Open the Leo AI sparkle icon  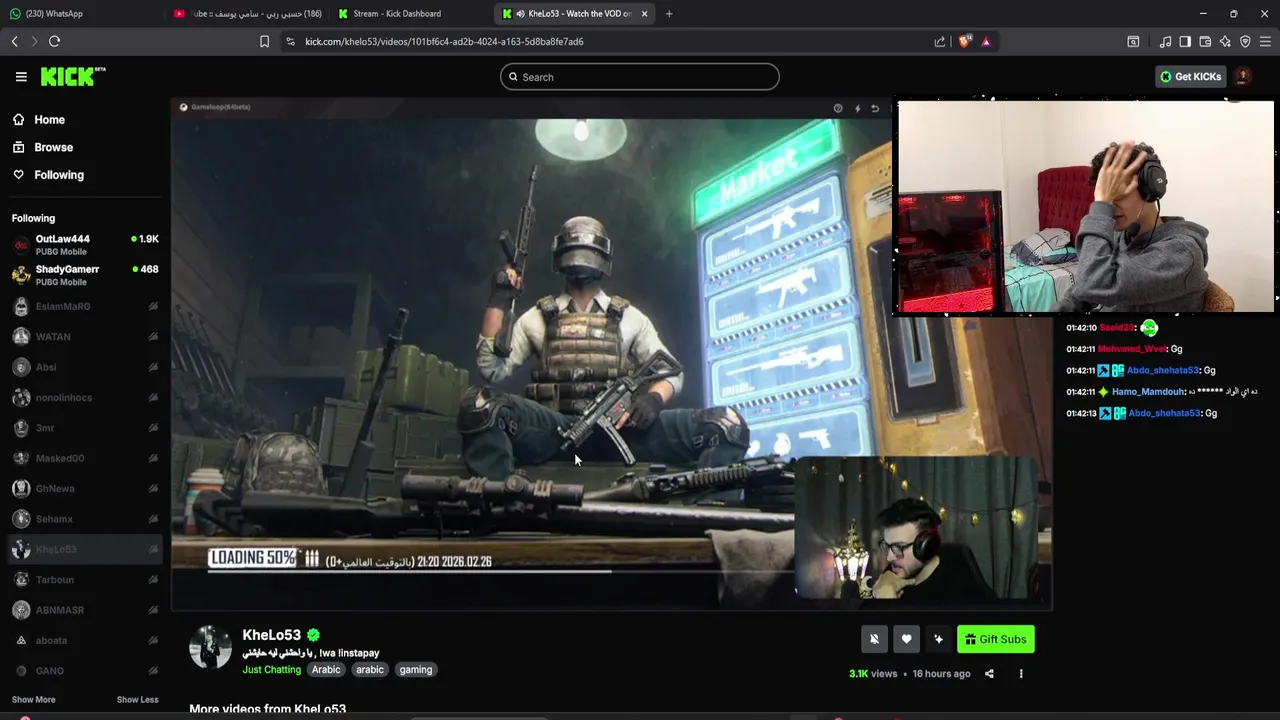tap(1225, 41)
